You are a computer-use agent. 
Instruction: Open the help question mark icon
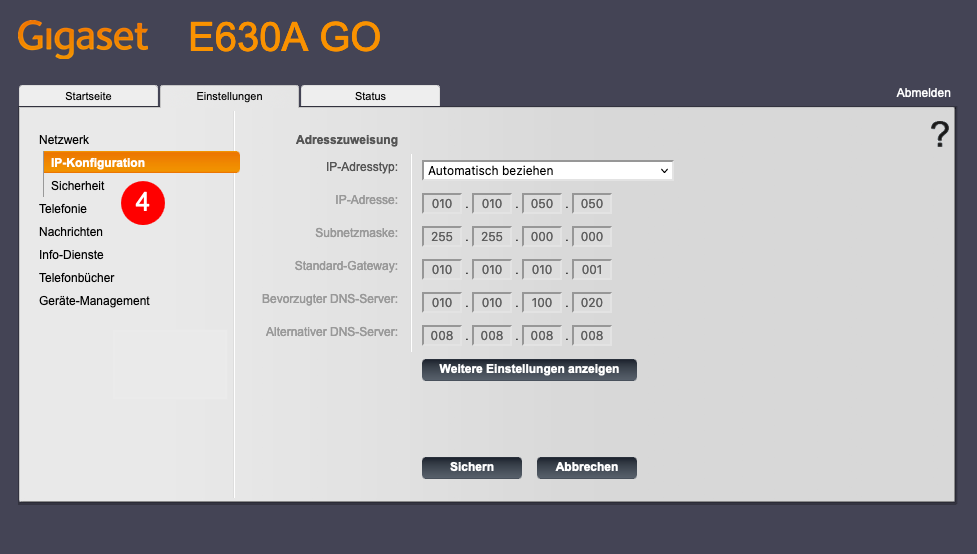pos(940,135)
